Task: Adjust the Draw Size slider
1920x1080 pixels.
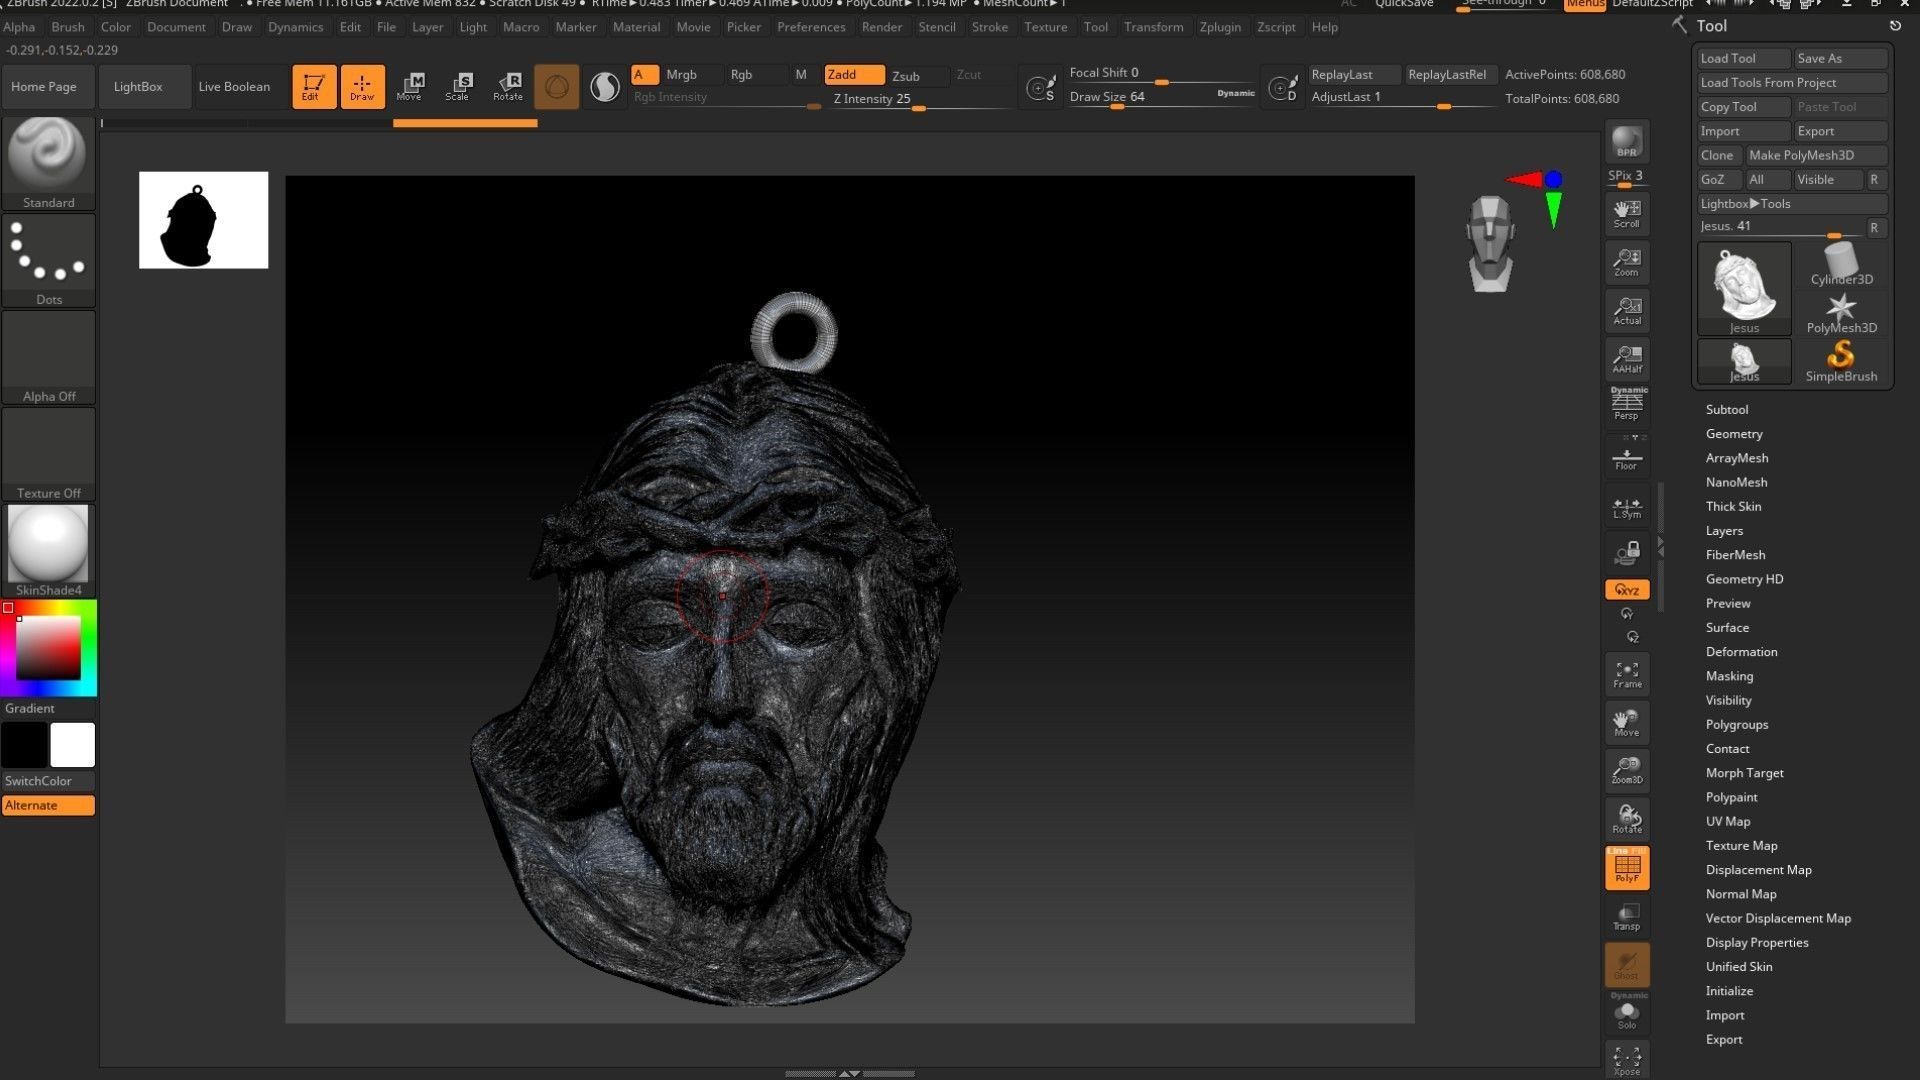Action: pyautogui.click(x=1161, y=98)
